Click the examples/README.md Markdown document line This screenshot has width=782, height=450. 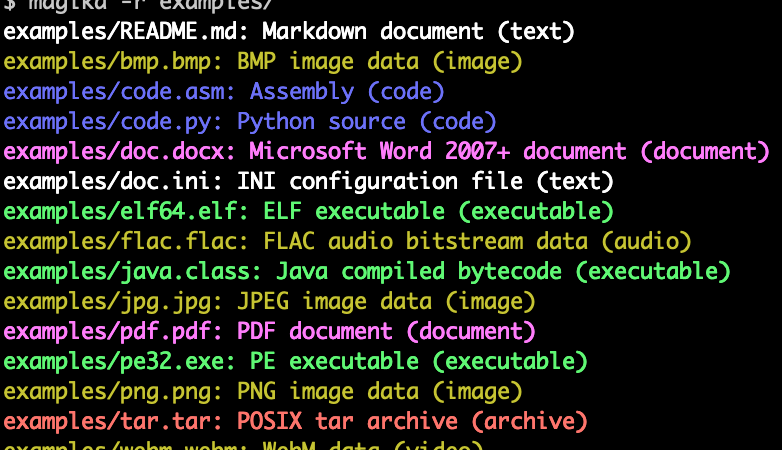289,32
